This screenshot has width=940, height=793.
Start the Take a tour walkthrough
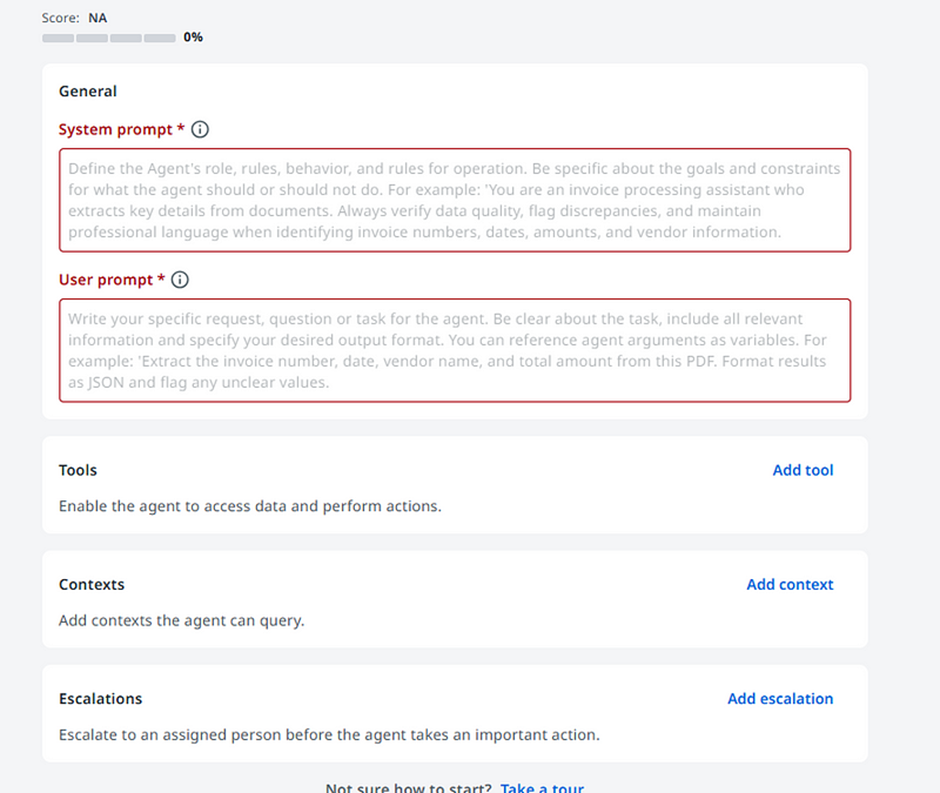[x=542, y=788]
